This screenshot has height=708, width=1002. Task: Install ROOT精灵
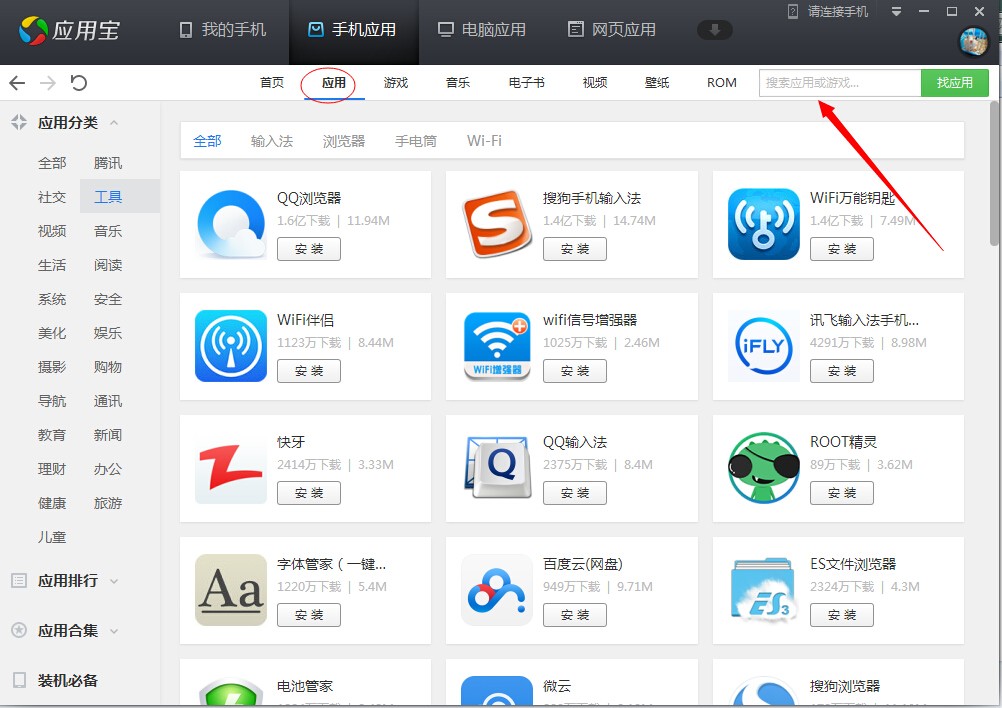point(842,493)
